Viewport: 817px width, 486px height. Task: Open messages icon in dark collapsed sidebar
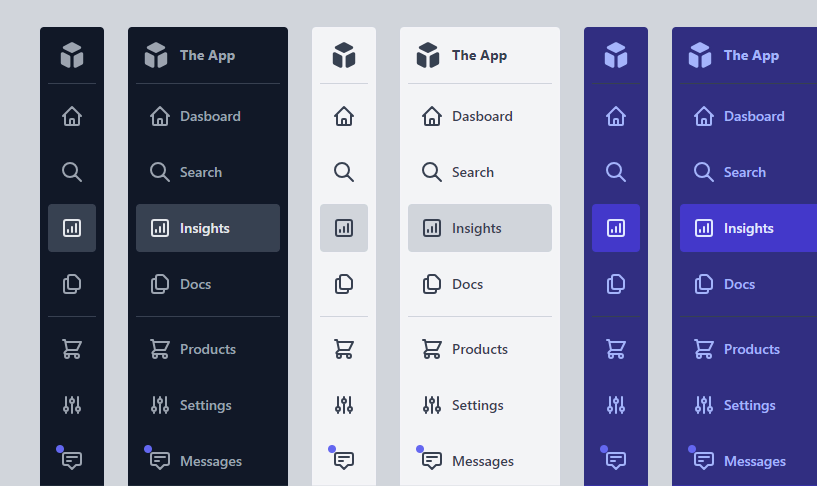tap(72, 461)
